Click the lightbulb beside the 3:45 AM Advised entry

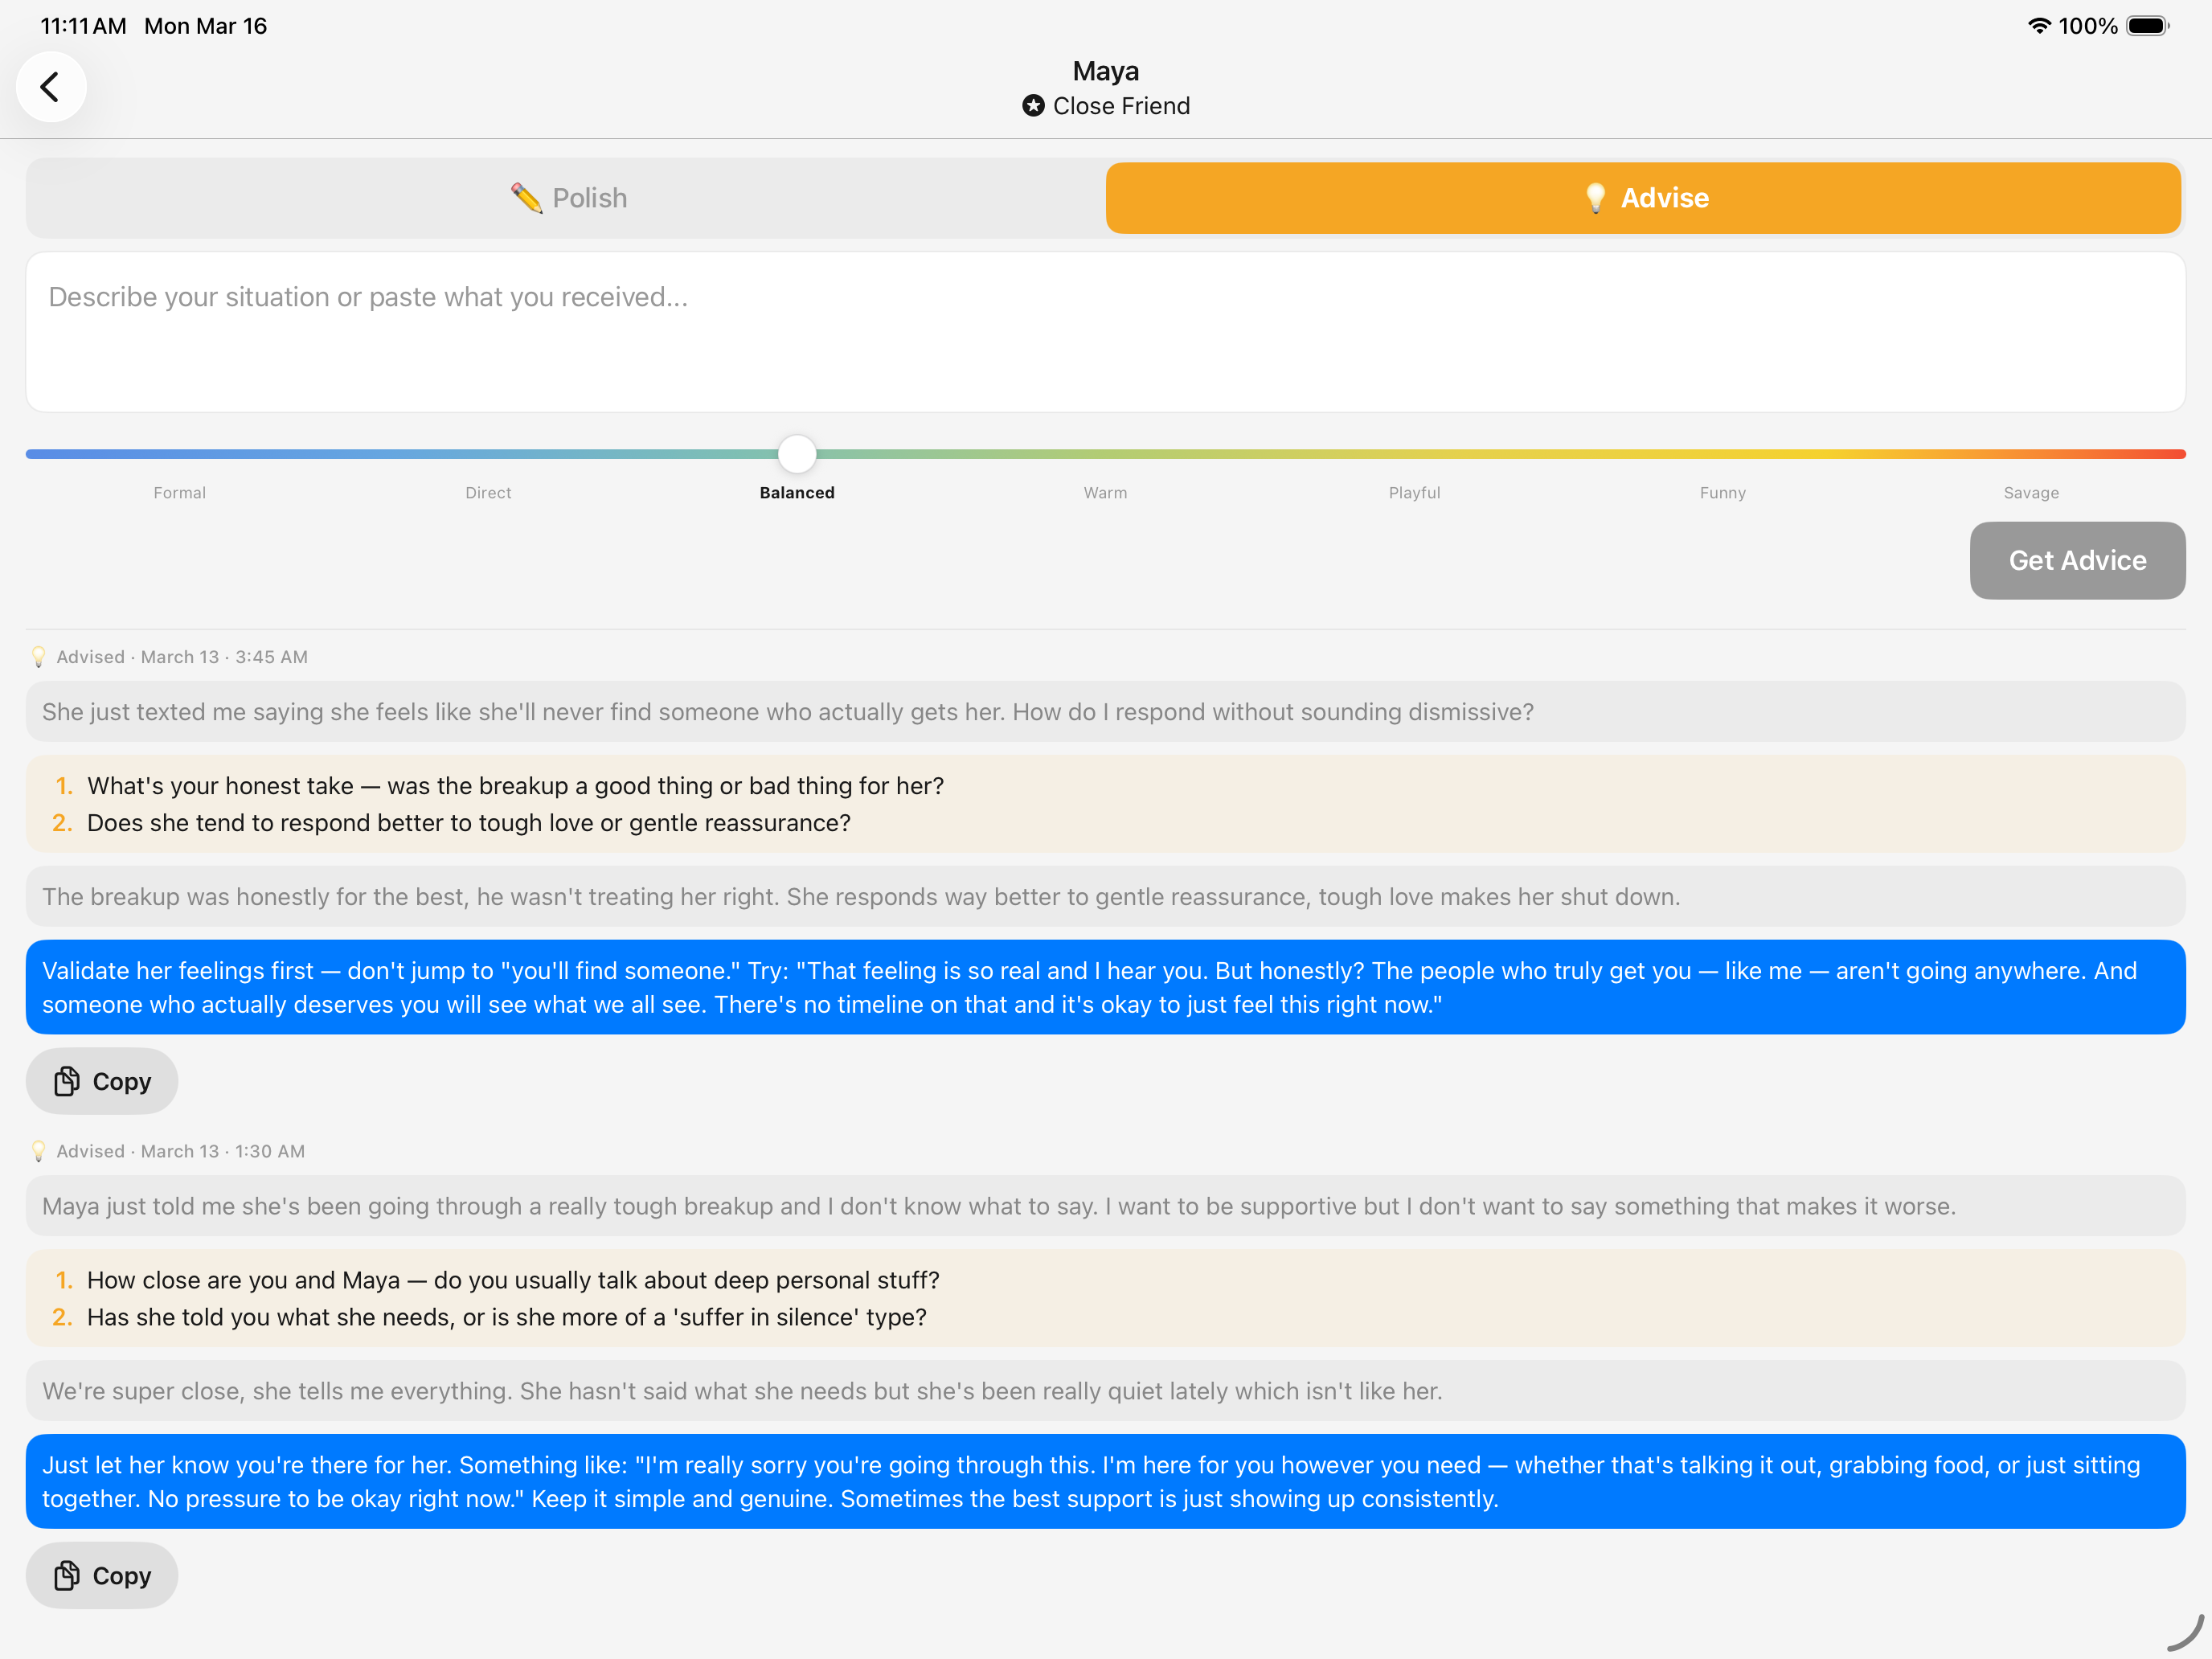[x=39, y=656]
